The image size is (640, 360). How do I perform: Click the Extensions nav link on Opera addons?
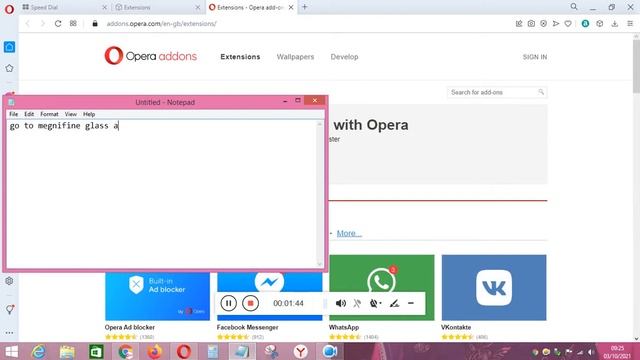coord(240,57)
